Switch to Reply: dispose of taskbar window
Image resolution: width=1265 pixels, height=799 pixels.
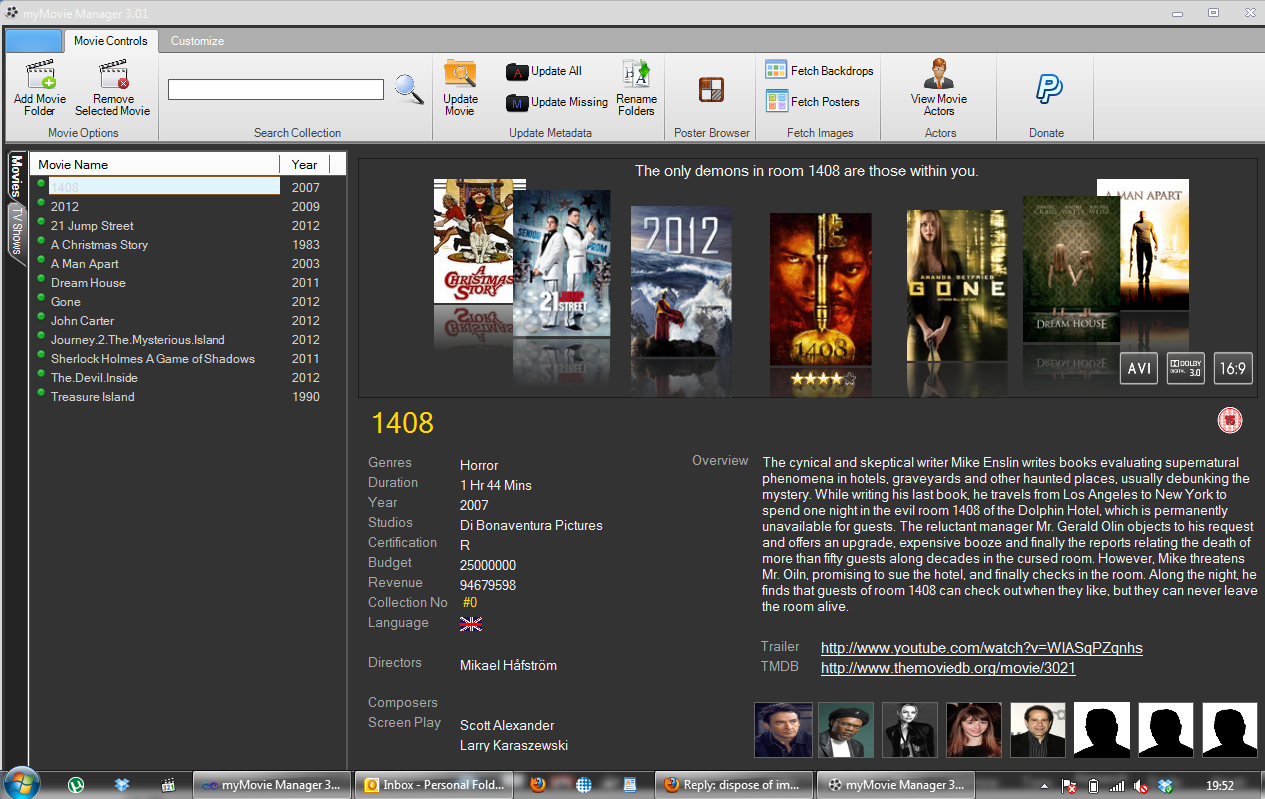click(x=734, y=785)
